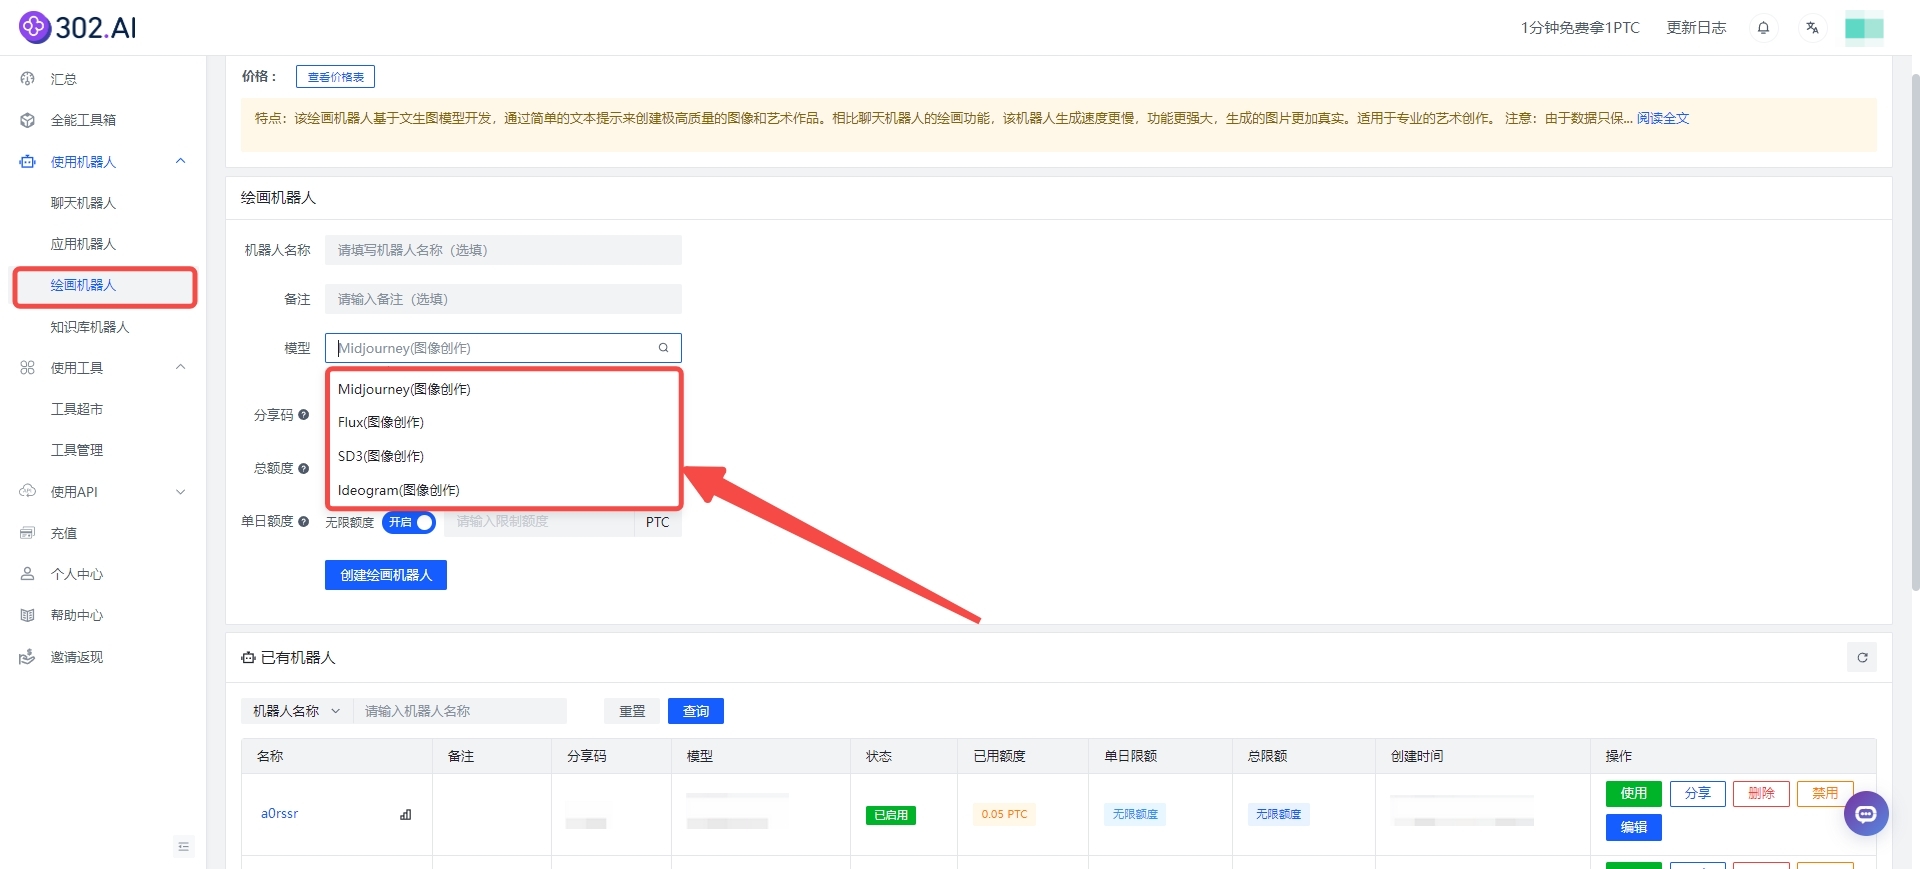Click the 使用工具 grid icon
Screen dimensions: 1920x869
pyautogui.click(x=28, y=368)
